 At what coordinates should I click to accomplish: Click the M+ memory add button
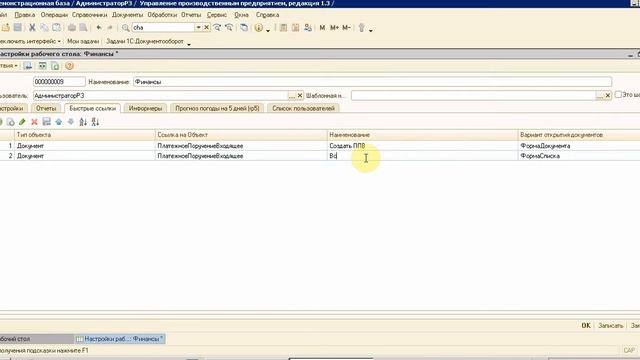(x=334, y=28)
